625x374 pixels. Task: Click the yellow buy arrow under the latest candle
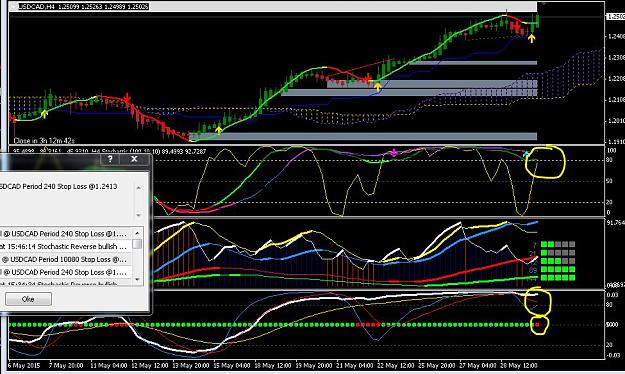tap(531, 38)
